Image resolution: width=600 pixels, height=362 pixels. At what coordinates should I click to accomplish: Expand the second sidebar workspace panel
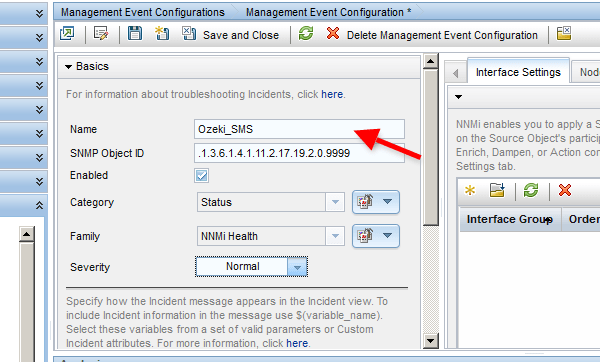(39, 38)
